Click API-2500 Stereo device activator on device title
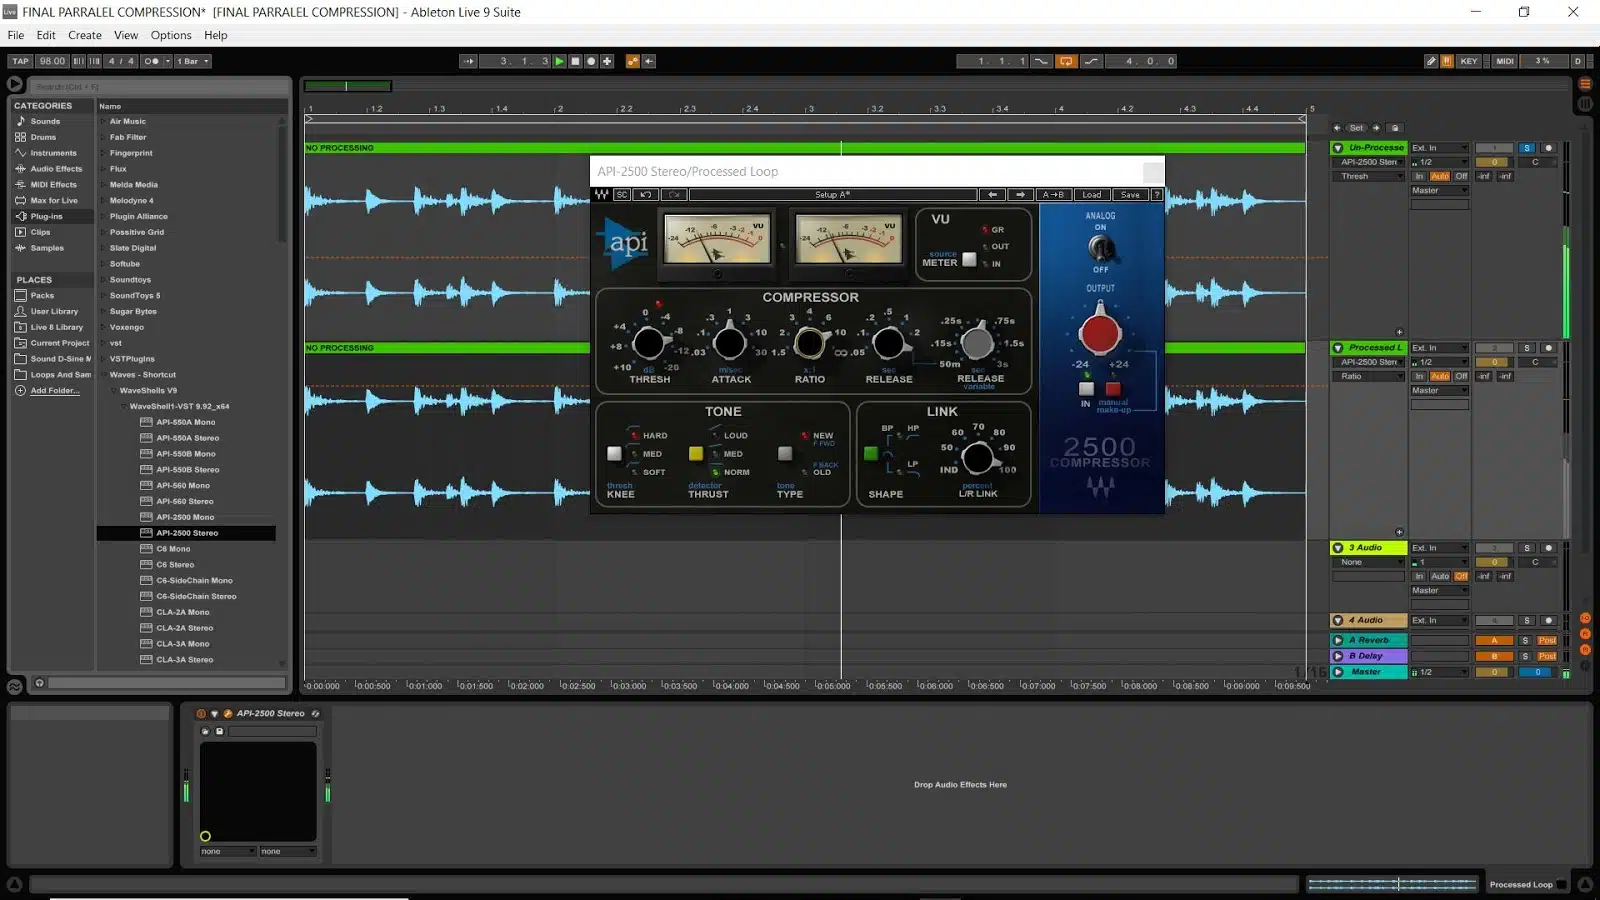The image size is (1600, 900). click(x=201, y=714)
